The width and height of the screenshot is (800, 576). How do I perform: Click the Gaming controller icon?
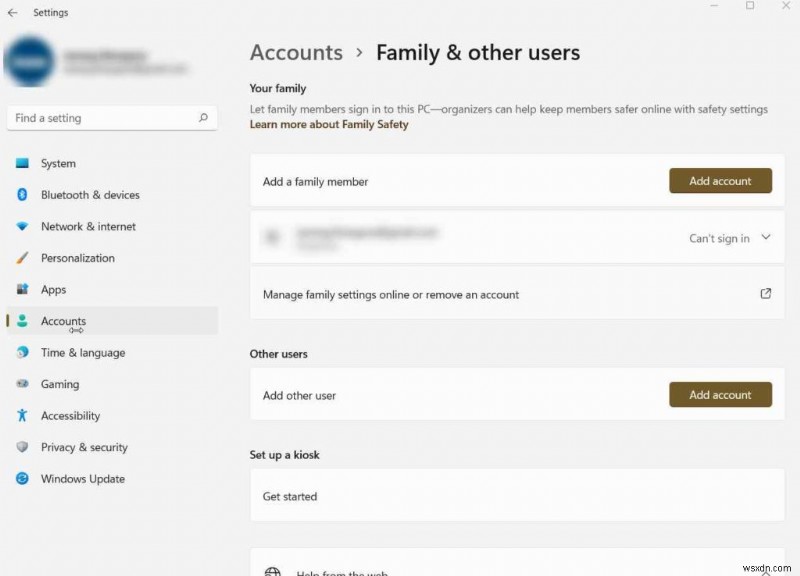coord(22,384)
